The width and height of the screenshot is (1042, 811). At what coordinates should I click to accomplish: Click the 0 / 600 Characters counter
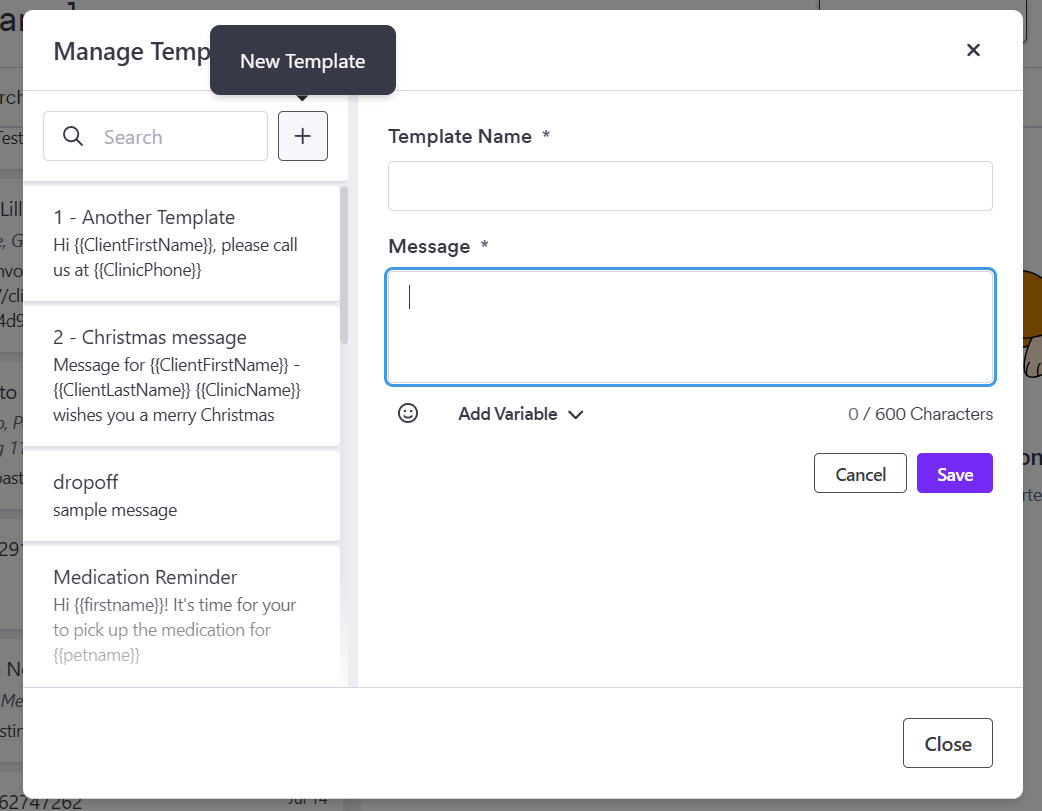point(920,414)
